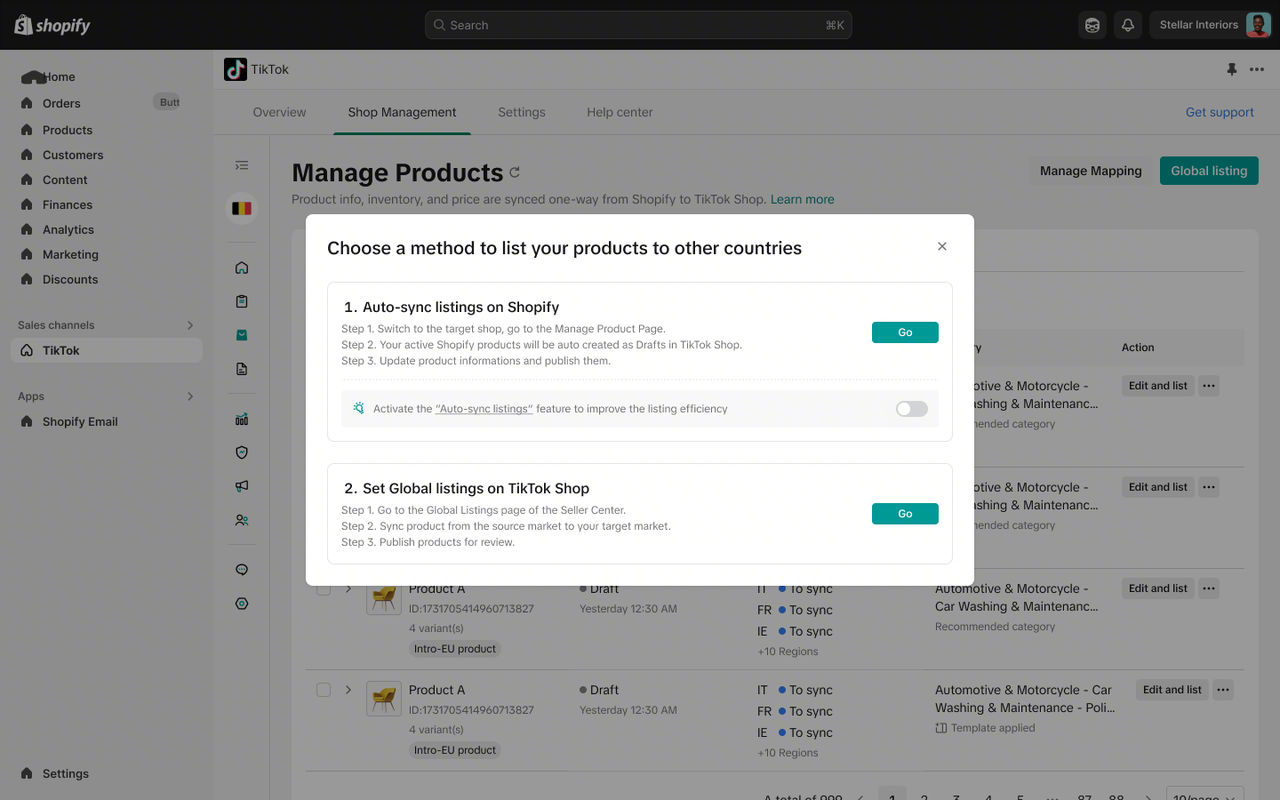This screenshot has height=800, width=1280.
Task: Click Go for Auto-sync listings on Shopify
Action: point(905,332)
